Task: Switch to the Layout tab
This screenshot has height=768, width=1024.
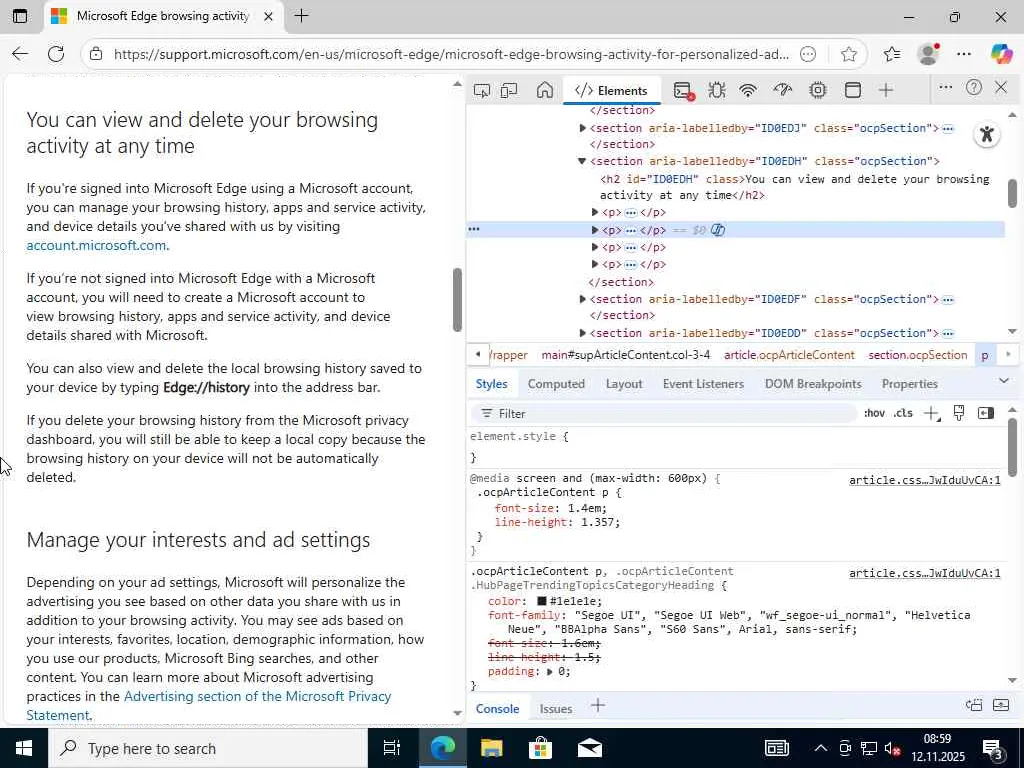Action: [624, 384]
